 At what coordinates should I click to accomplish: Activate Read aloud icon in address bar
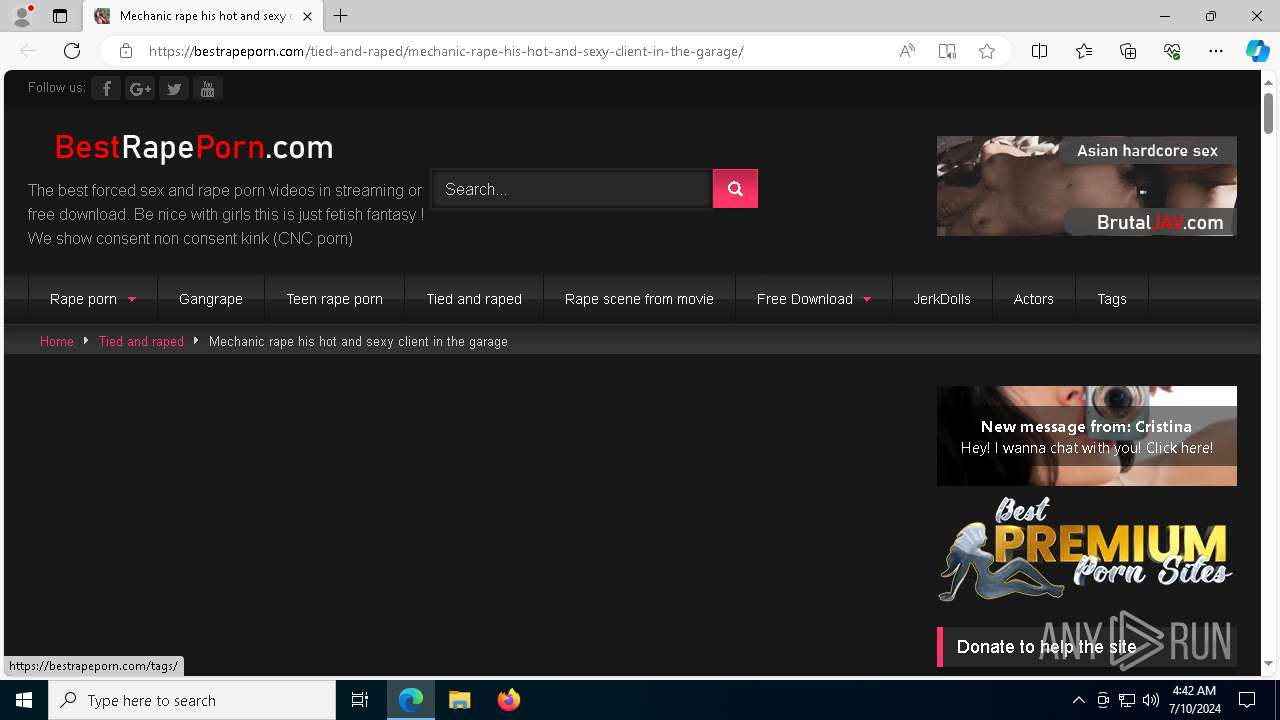[x=907, y=51]
